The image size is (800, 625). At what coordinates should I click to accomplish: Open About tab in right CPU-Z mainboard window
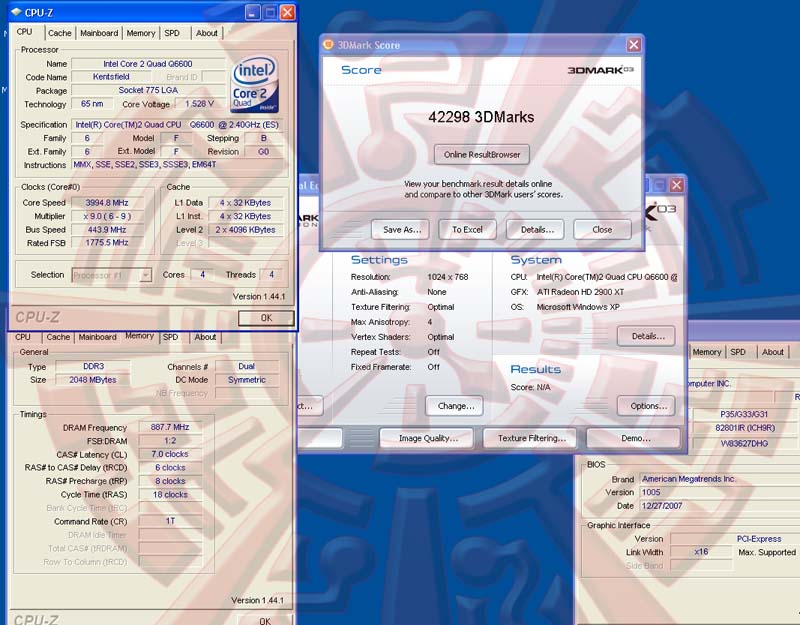coord(772,352)
